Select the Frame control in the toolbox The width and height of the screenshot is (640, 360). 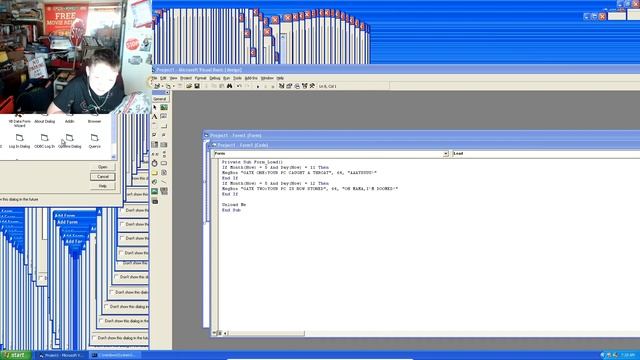coord(155,126)
